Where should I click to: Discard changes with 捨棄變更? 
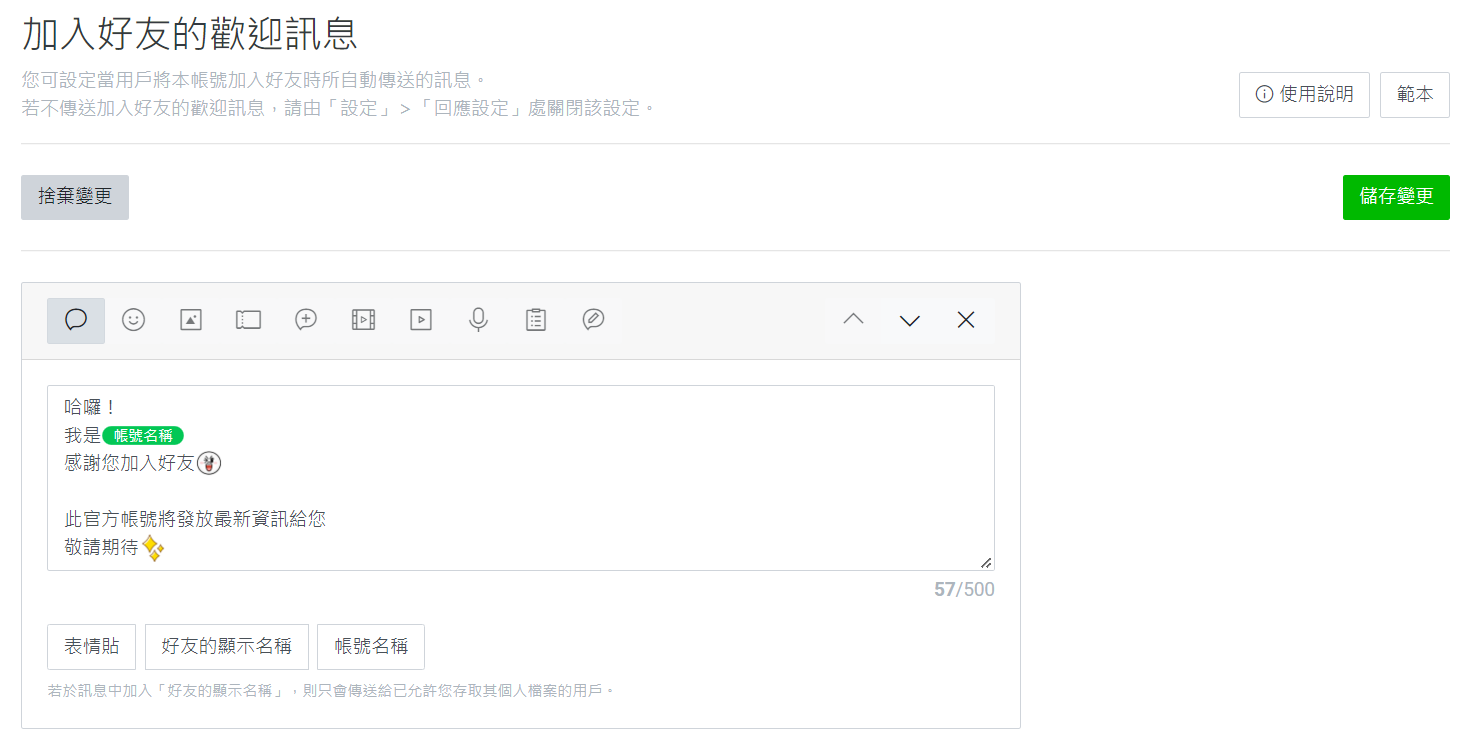pos(74,197)
